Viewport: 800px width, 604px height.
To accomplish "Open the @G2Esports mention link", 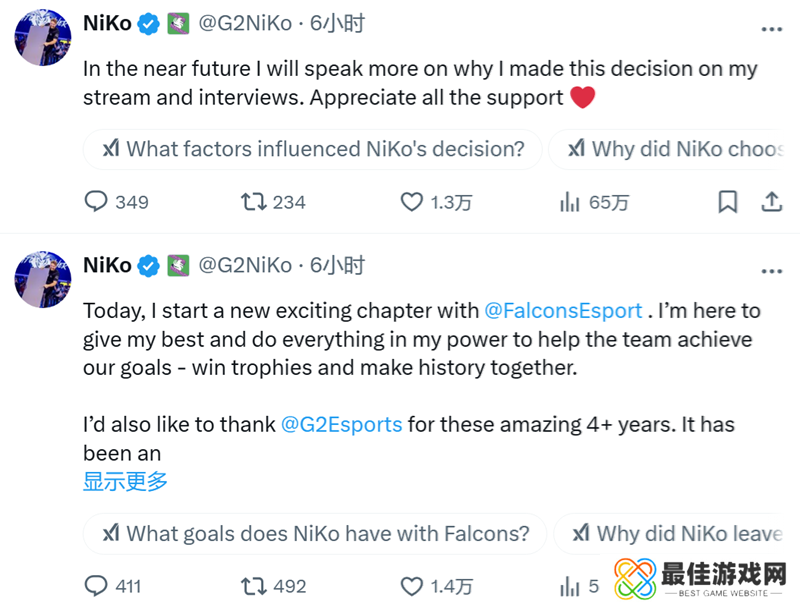I will [x=341, y=425].
